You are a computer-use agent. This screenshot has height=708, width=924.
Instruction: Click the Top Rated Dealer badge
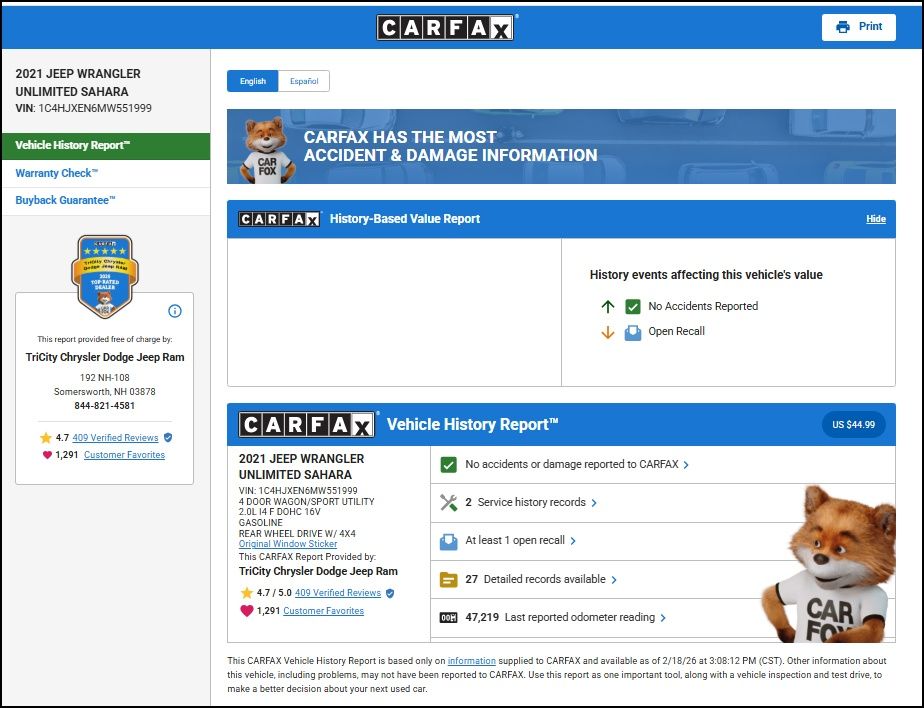[x=105, y=275]
